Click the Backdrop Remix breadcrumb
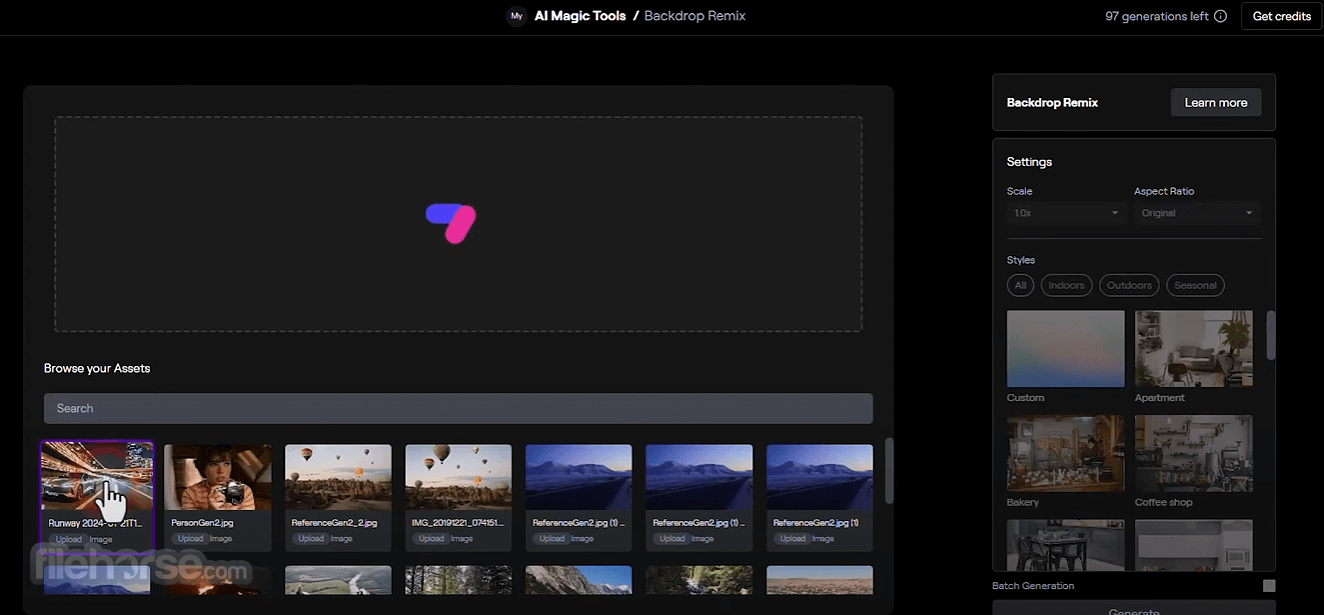Image resolution: width=1324 pixels, height=615 pixels. pos(695,16)
